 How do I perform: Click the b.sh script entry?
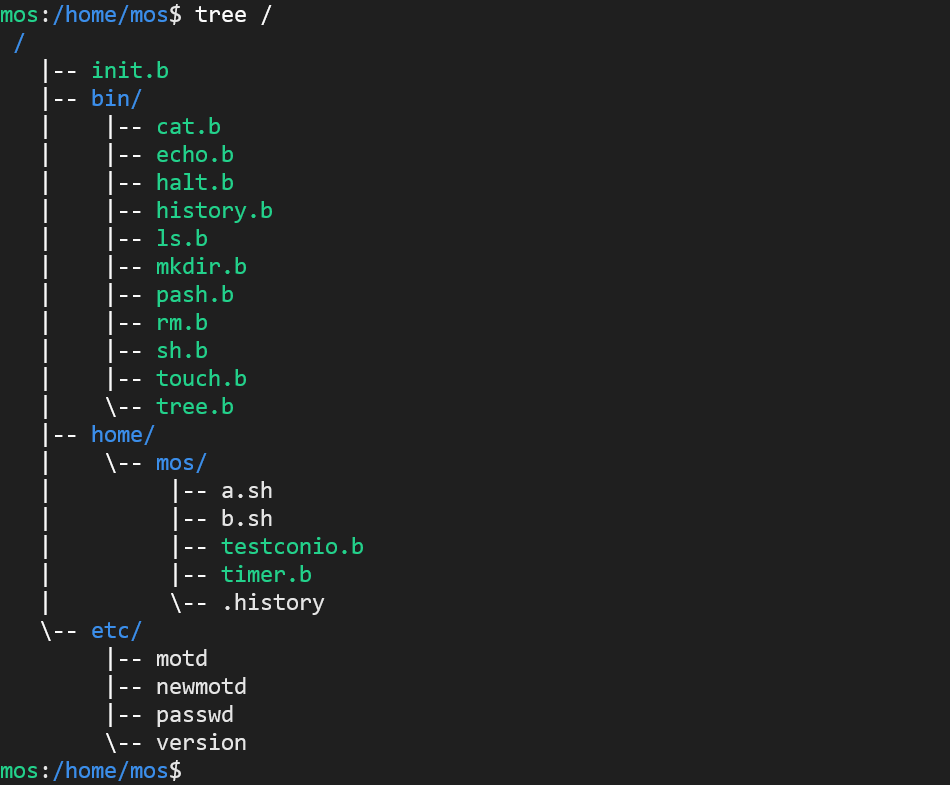[x=246, y=518]
